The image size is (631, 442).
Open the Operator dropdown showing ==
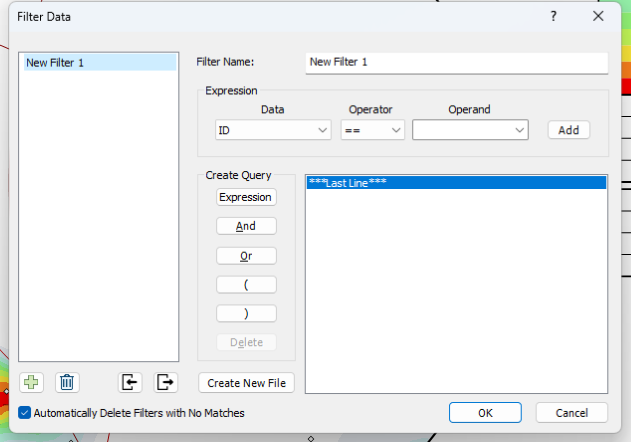pyautogui.click(x=373, y=130)
